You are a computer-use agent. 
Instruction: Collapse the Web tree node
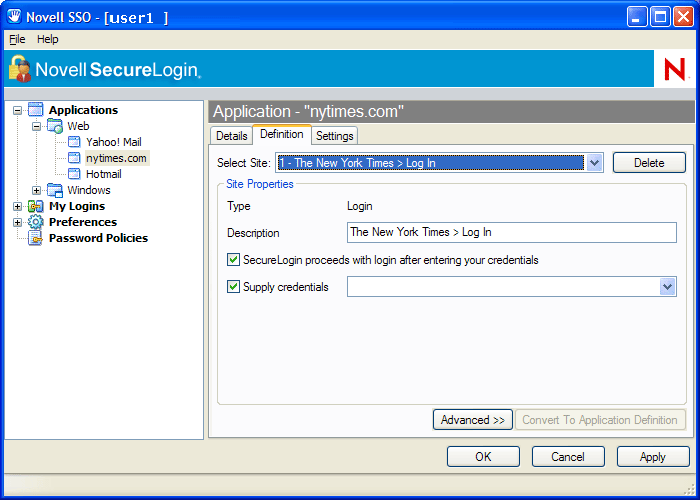37,126
